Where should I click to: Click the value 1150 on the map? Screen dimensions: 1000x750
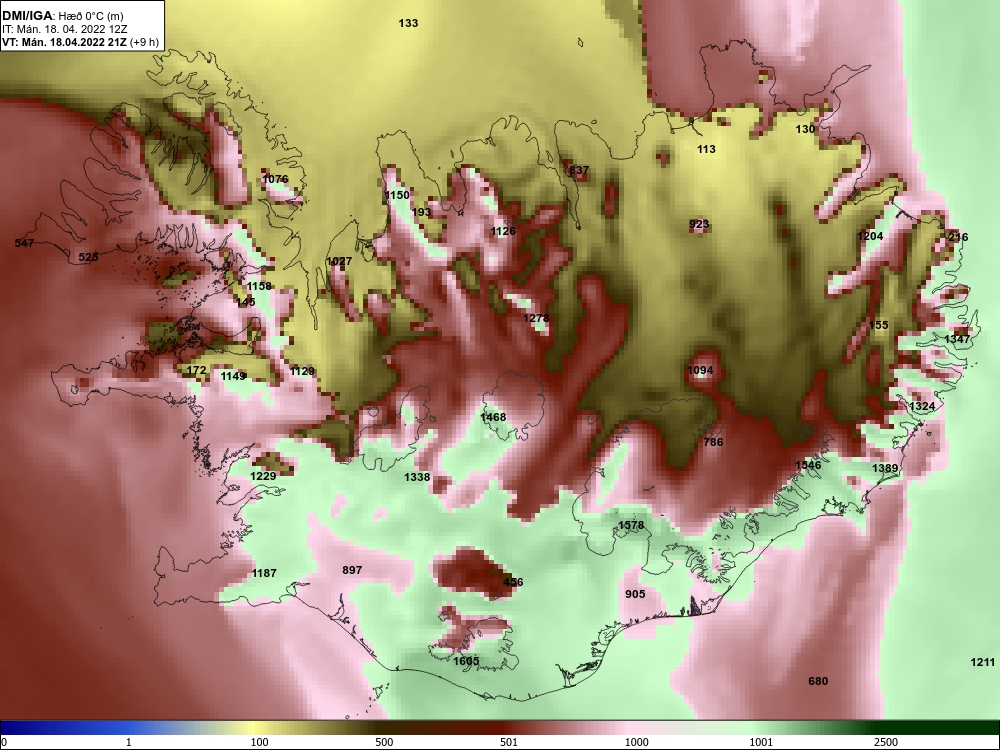tap(397, 195)
